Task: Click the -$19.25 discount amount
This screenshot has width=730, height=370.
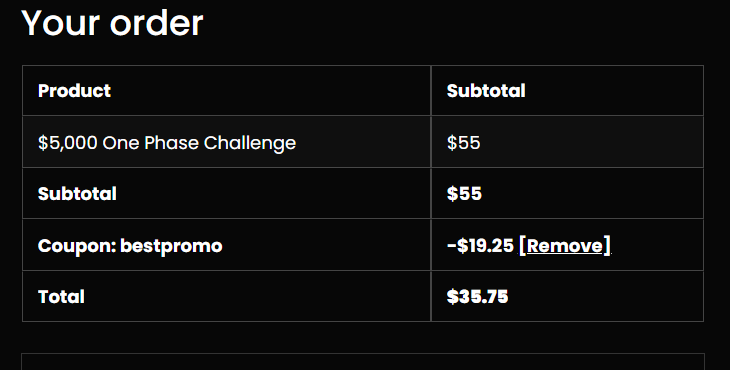Action: (480, 246)
